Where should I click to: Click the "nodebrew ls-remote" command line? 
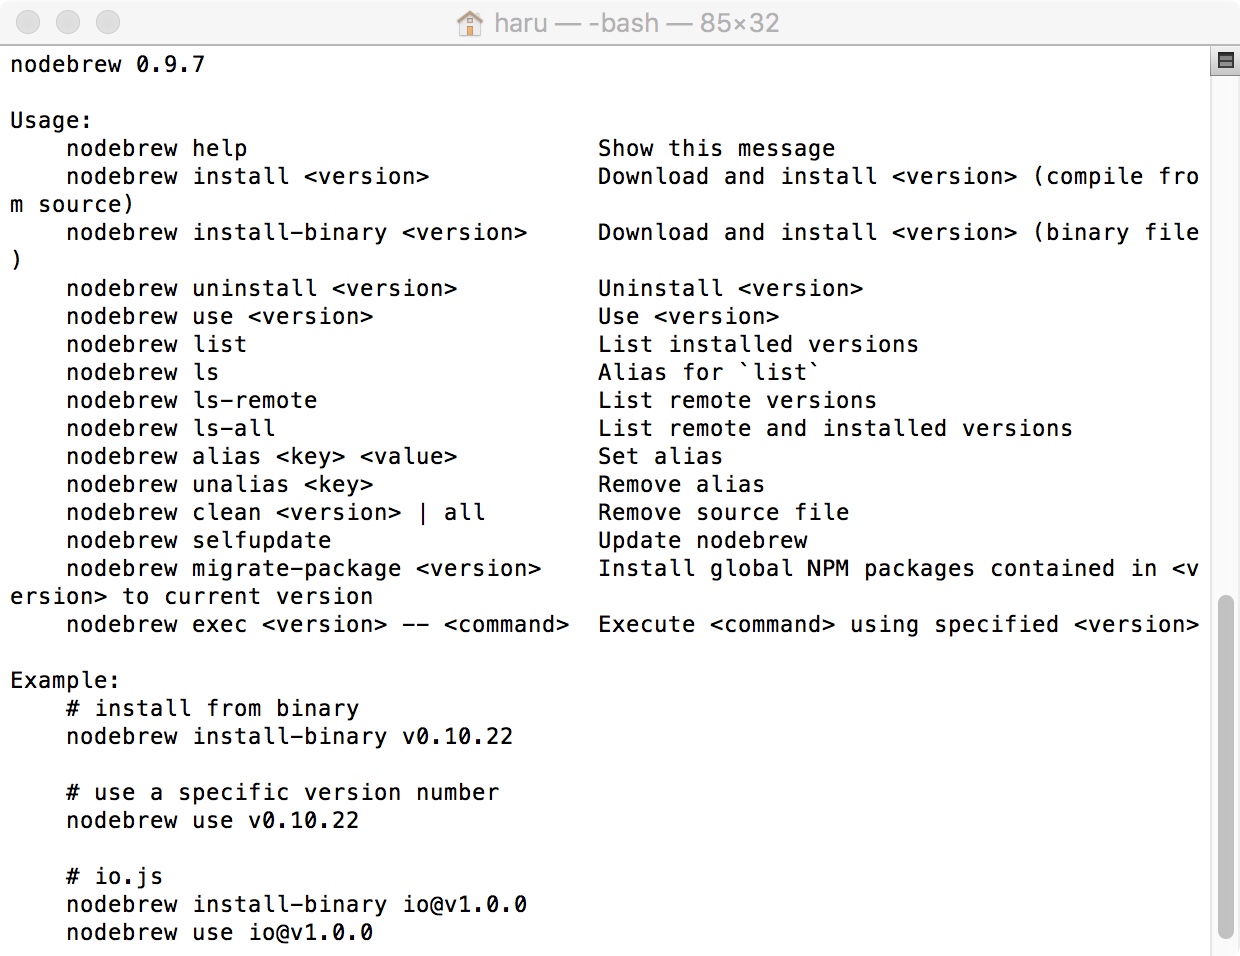pyautogui.click(x=192, y=401)
